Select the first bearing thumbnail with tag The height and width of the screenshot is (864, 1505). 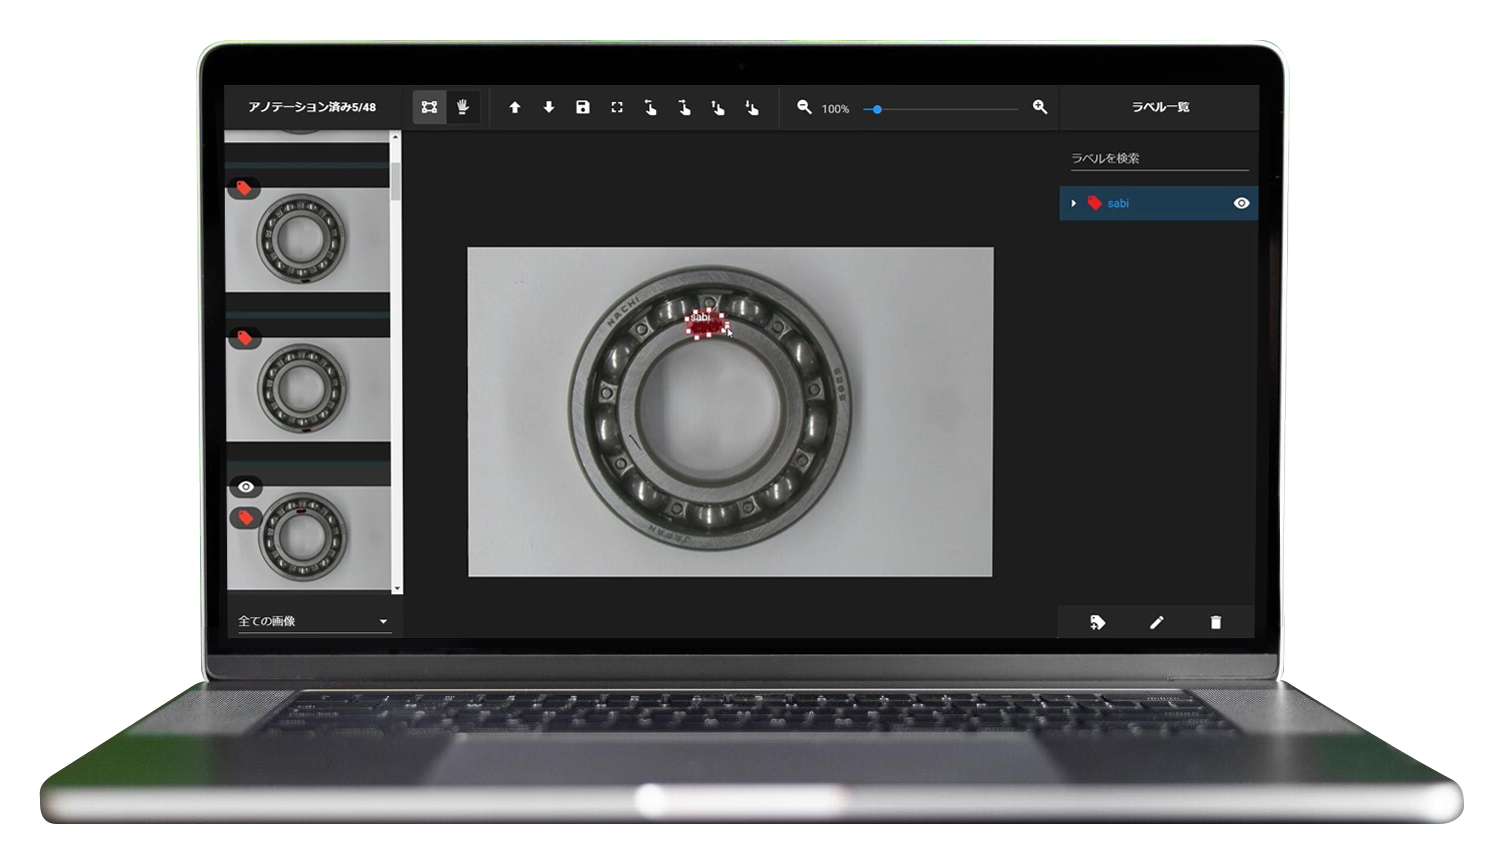(308, 238)
